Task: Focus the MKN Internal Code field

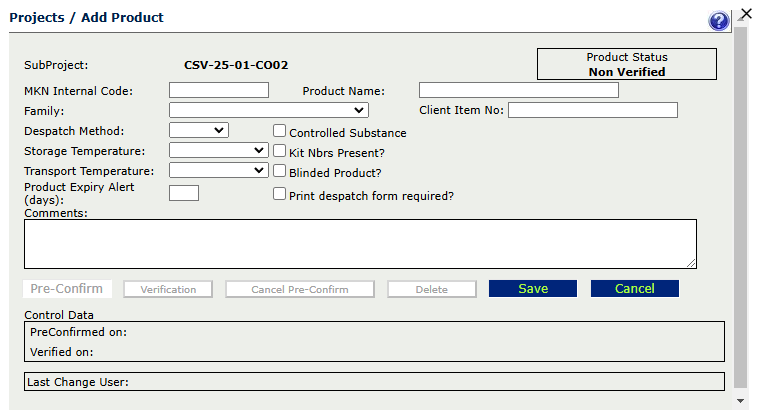Action: (x=219, y=90)
